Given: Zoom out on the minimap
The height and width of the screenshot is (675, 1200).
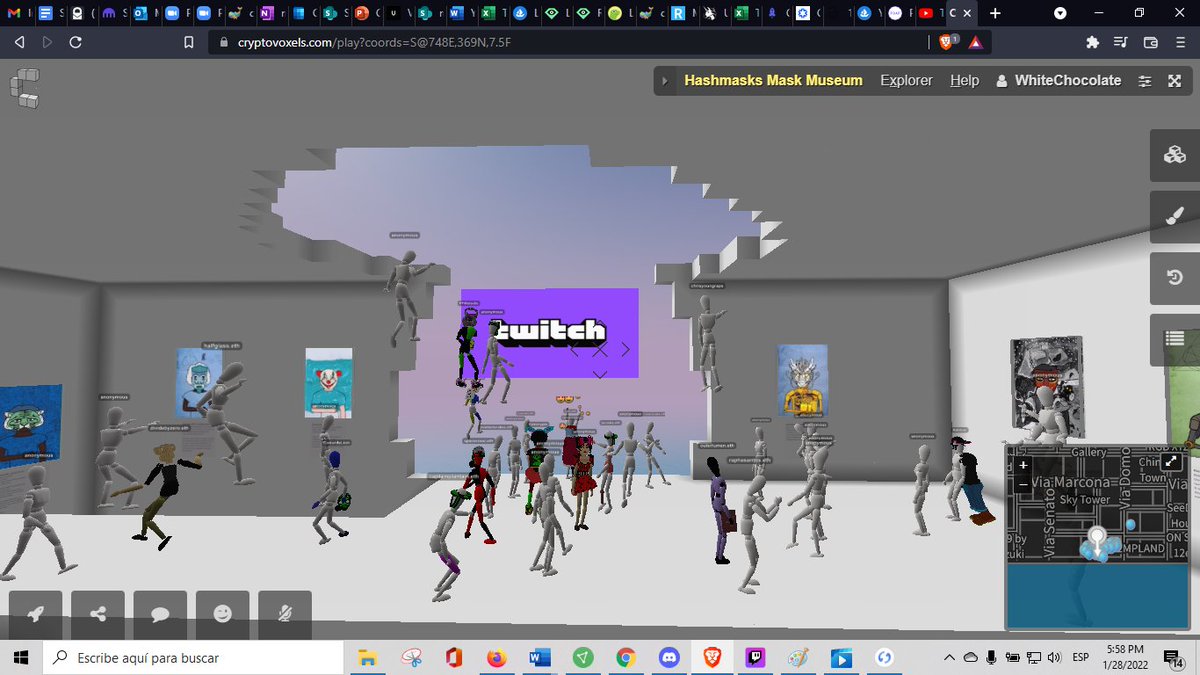Looking at the screenshot, I should pos(1023,483).
